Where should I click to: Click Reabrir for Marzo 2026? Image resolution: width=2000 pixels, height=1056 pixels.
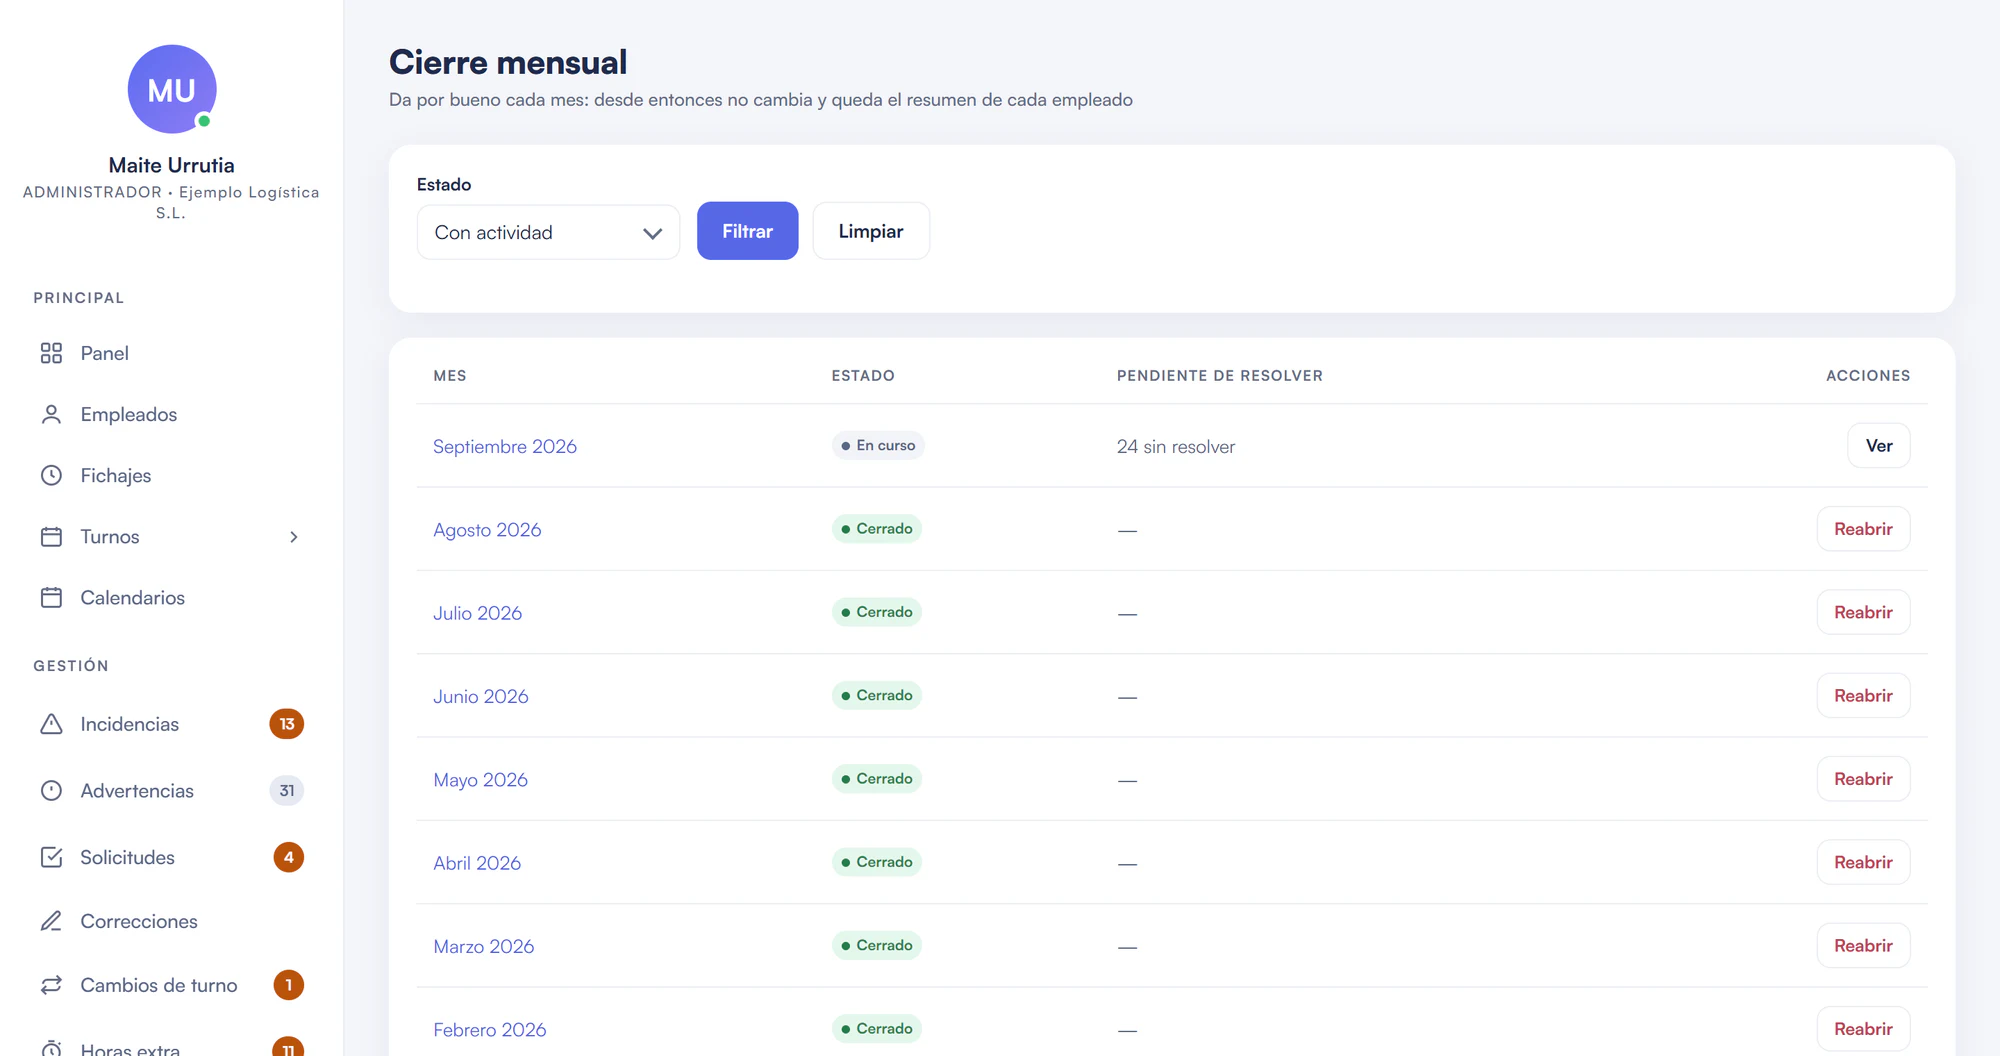coord(1863,946)
